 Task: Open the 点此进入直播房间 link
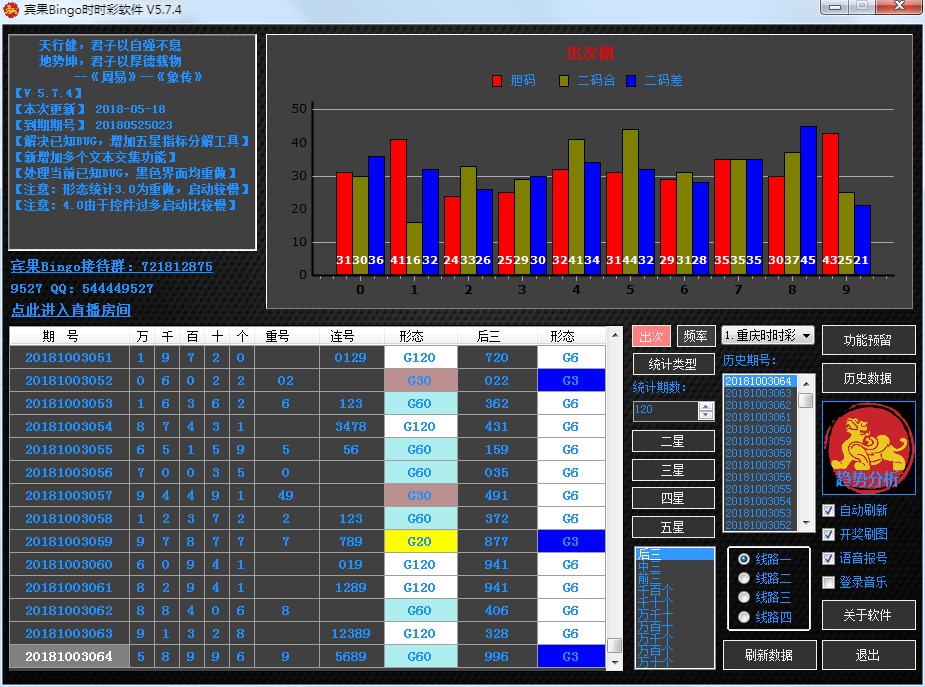tap(71, 310)
